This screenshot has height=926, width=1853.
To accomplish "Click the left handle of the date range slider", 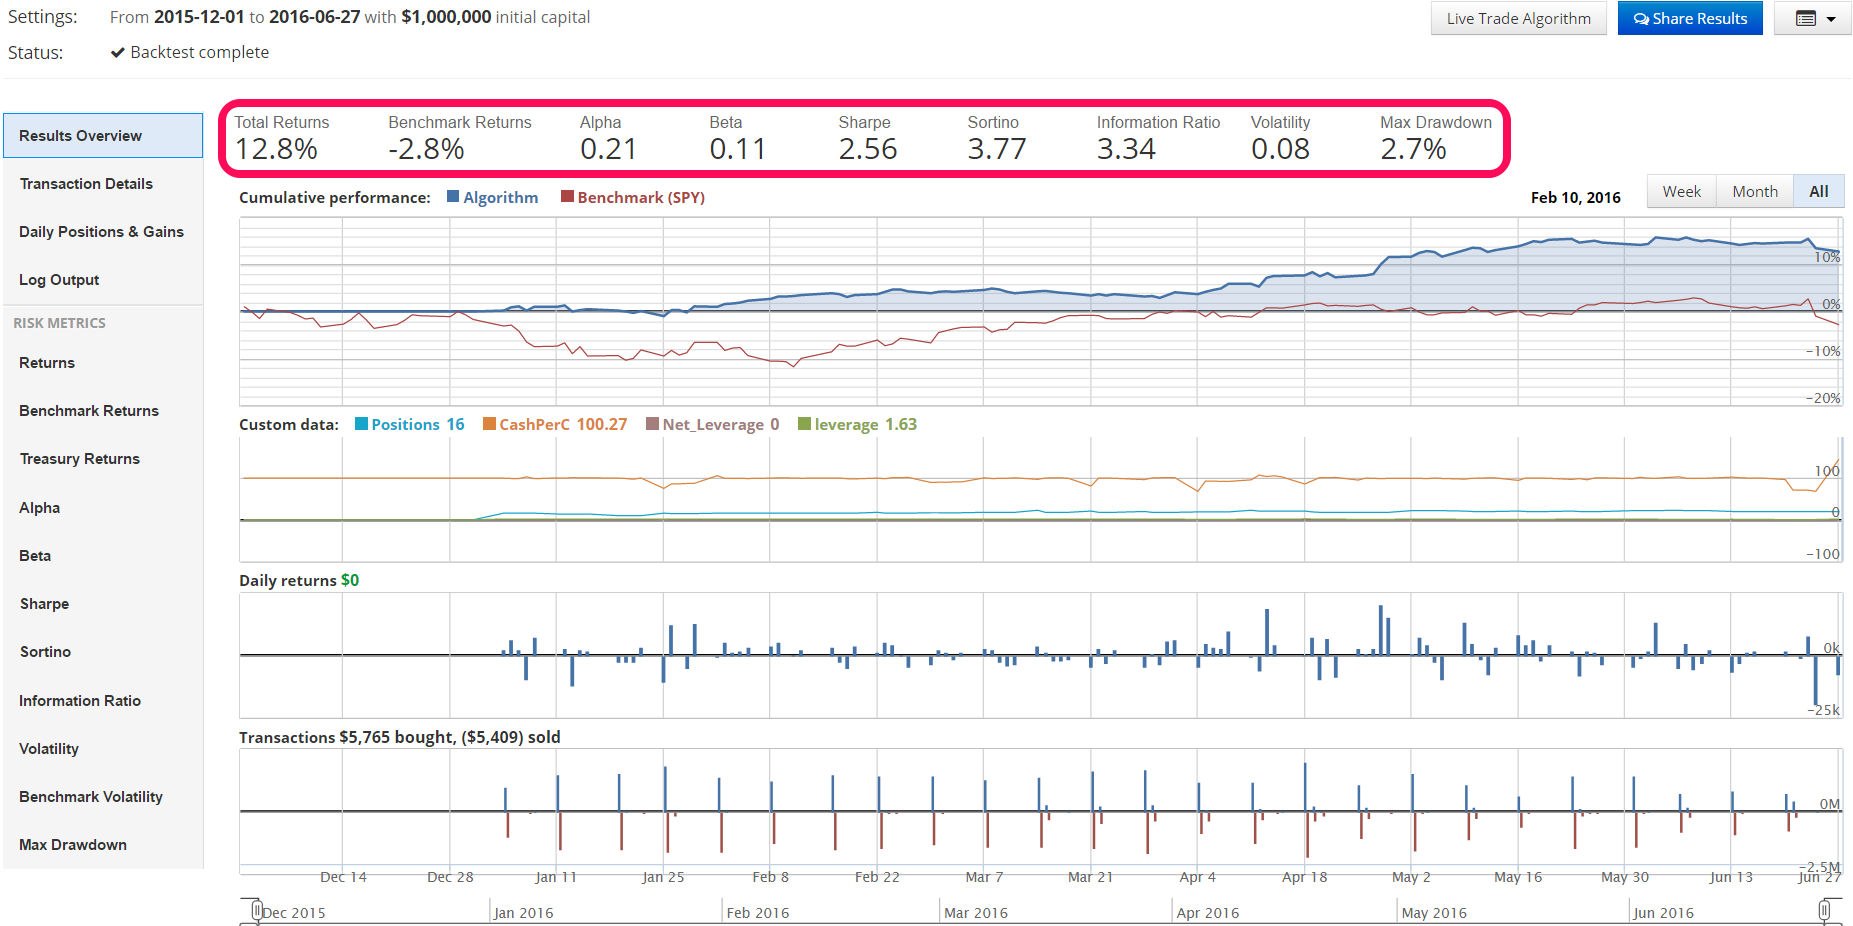I will (x=256, y=911).
